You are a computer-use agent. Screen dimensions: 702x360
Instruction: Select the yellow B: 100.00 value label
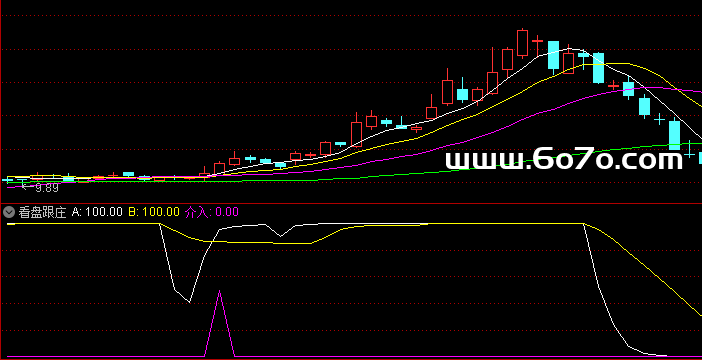coord(154,212)
